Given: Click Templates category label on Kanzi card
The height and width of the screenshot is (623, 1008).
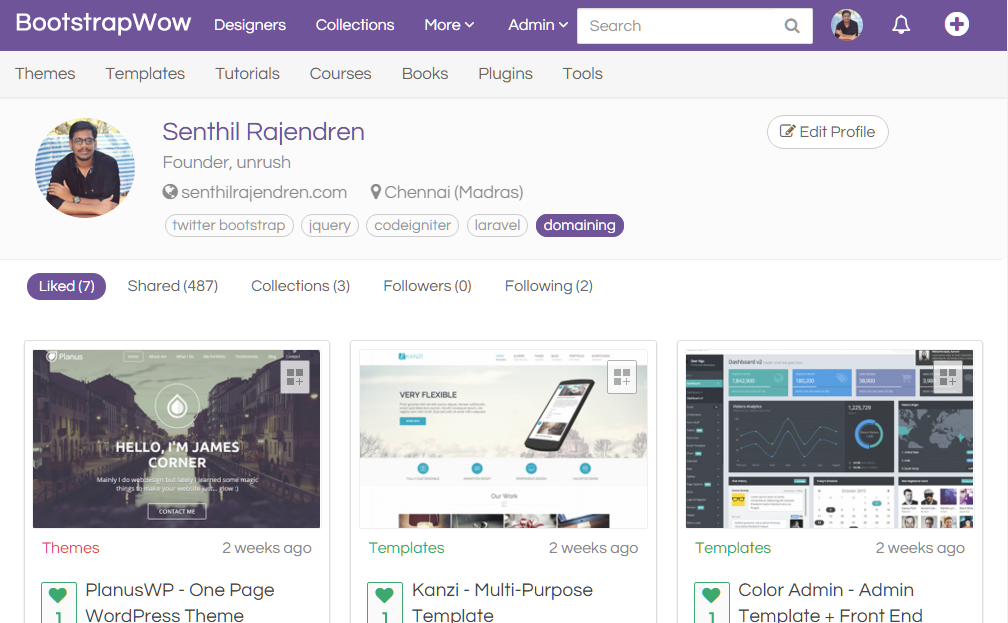Looking at the screenshot, I should 406,548.
